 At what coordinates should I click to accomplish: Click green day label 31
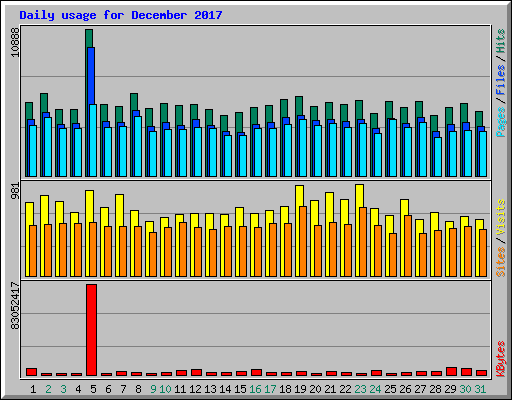click(x=480, y=389)
